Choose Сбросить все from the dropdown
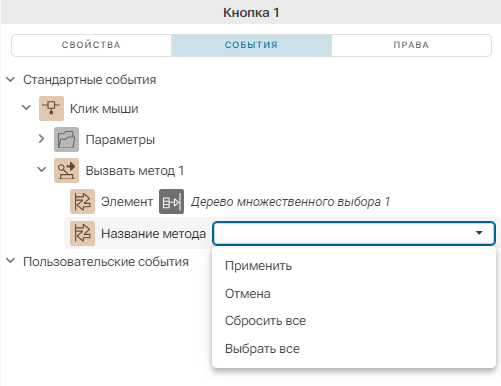501x386 pixels. 354,321
